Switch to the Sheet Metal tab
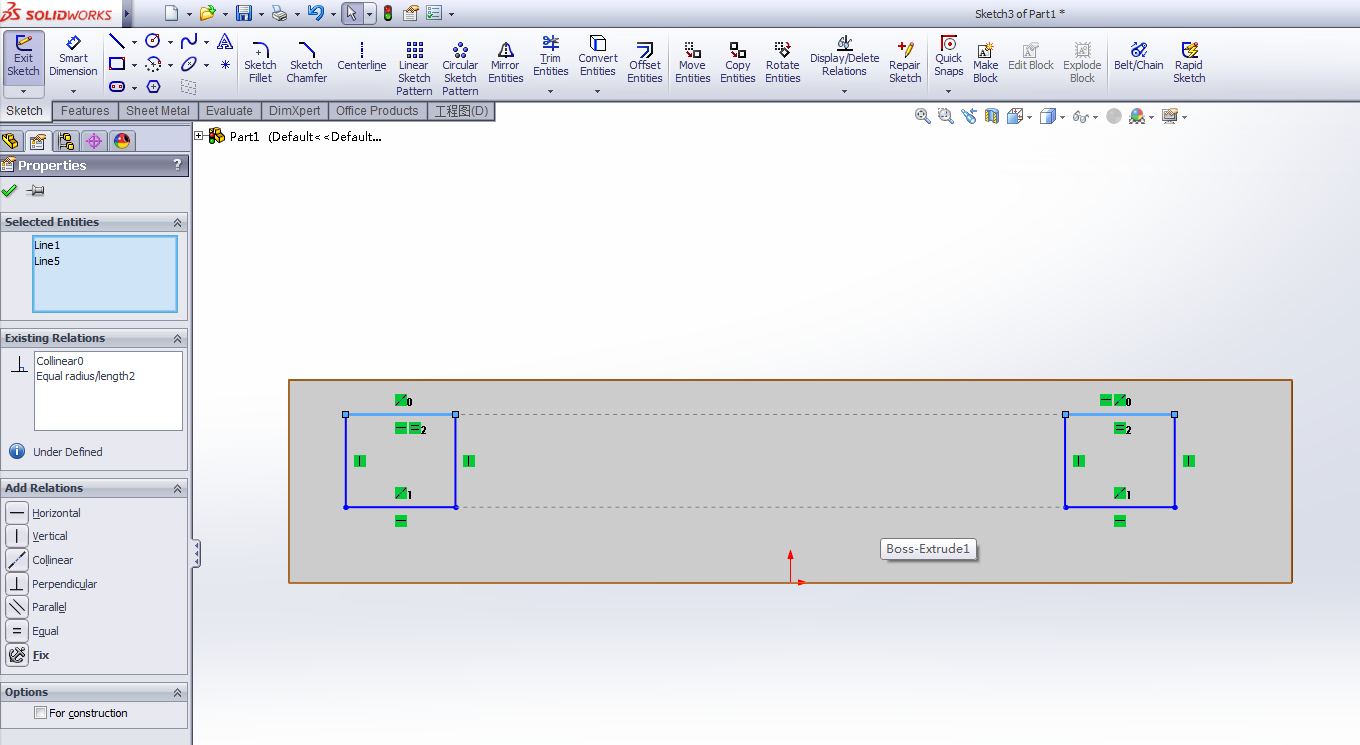The width and height of the screenshot is (1360, 745). [x=157, y=111]
